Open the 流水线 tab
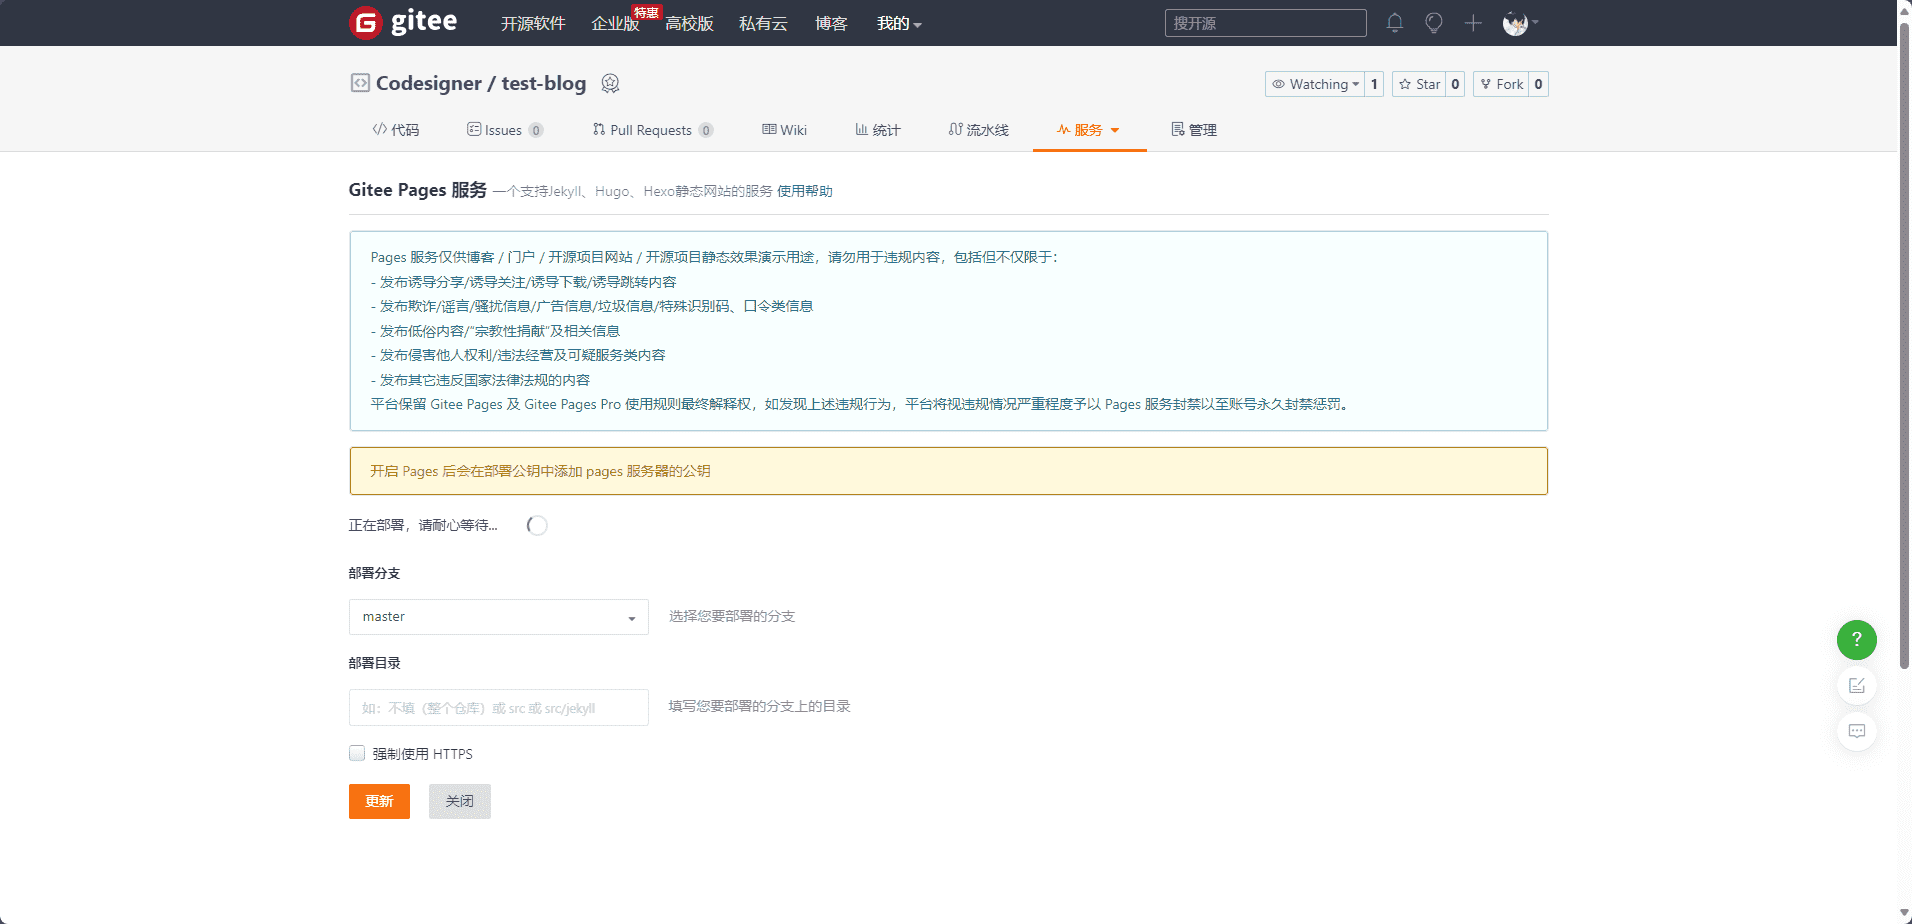The width and height of the screenshot is (1912, 924). pyautogui.click(x=979, y=130)
